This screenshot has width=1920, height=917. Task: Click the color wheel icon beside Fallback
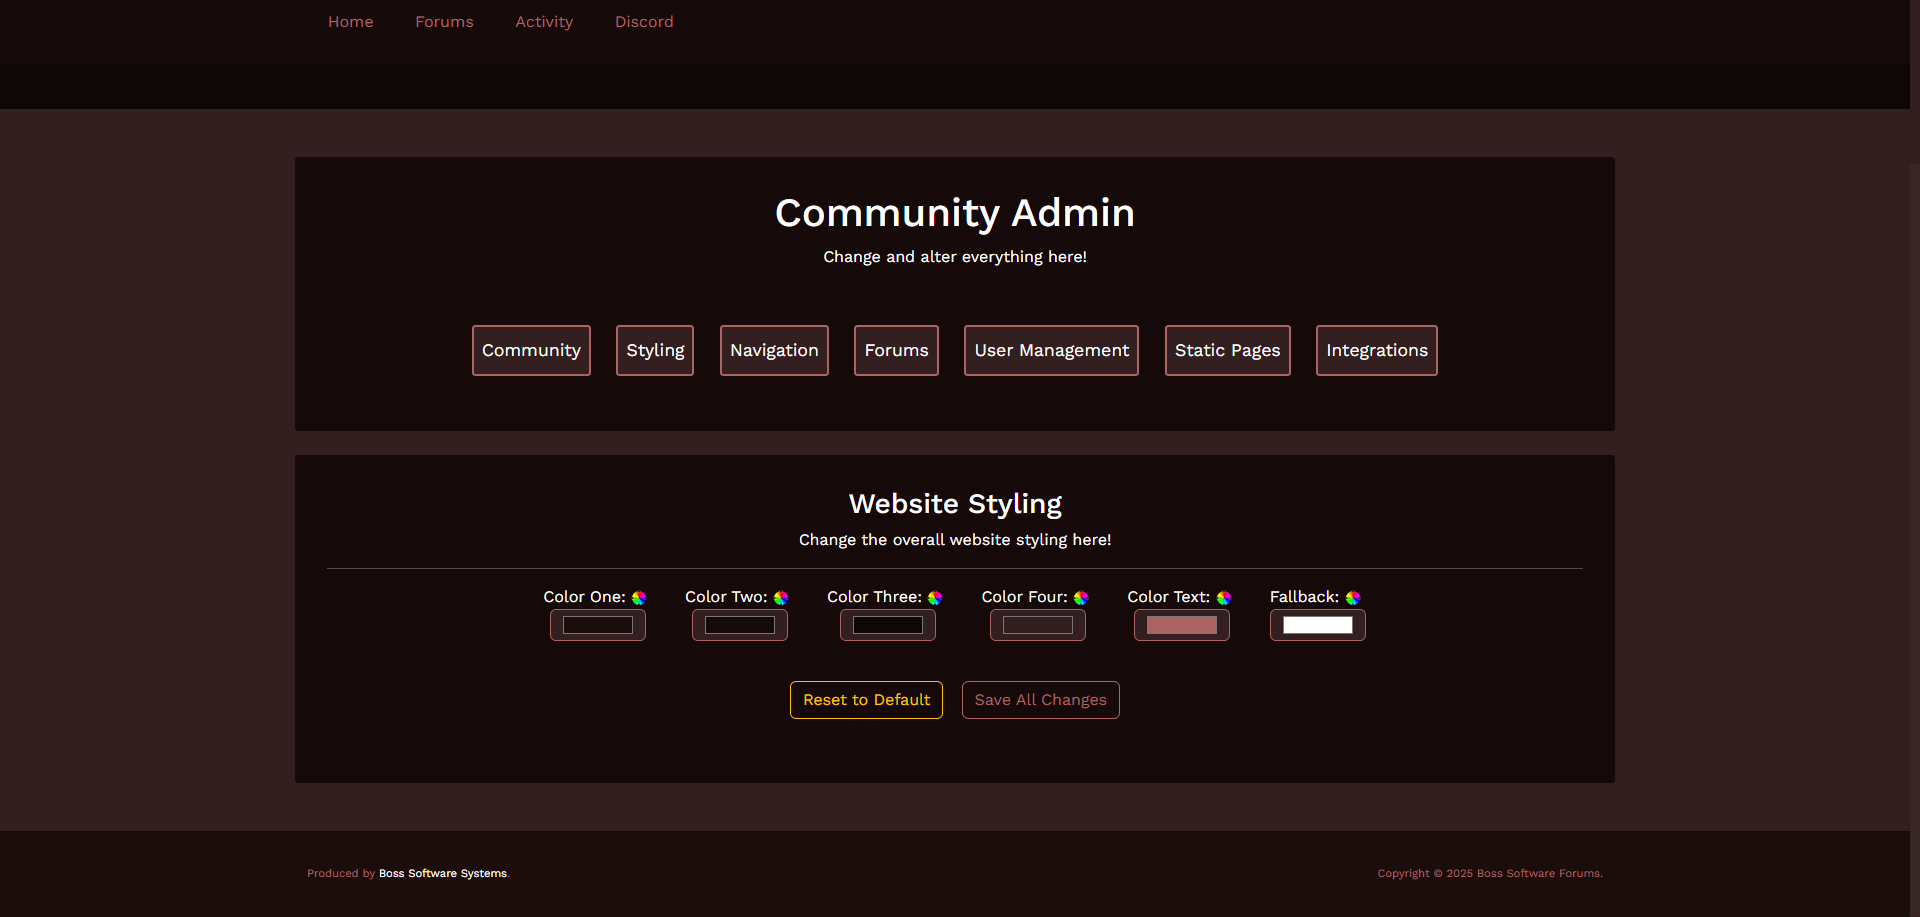coord(1353,598)
